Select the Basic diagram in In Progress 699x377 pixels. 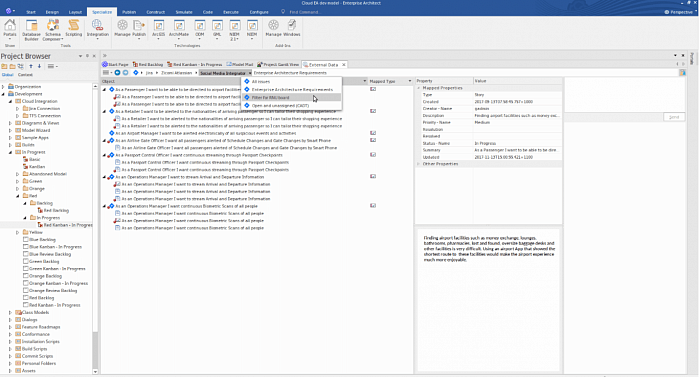(x=31, y=160)
